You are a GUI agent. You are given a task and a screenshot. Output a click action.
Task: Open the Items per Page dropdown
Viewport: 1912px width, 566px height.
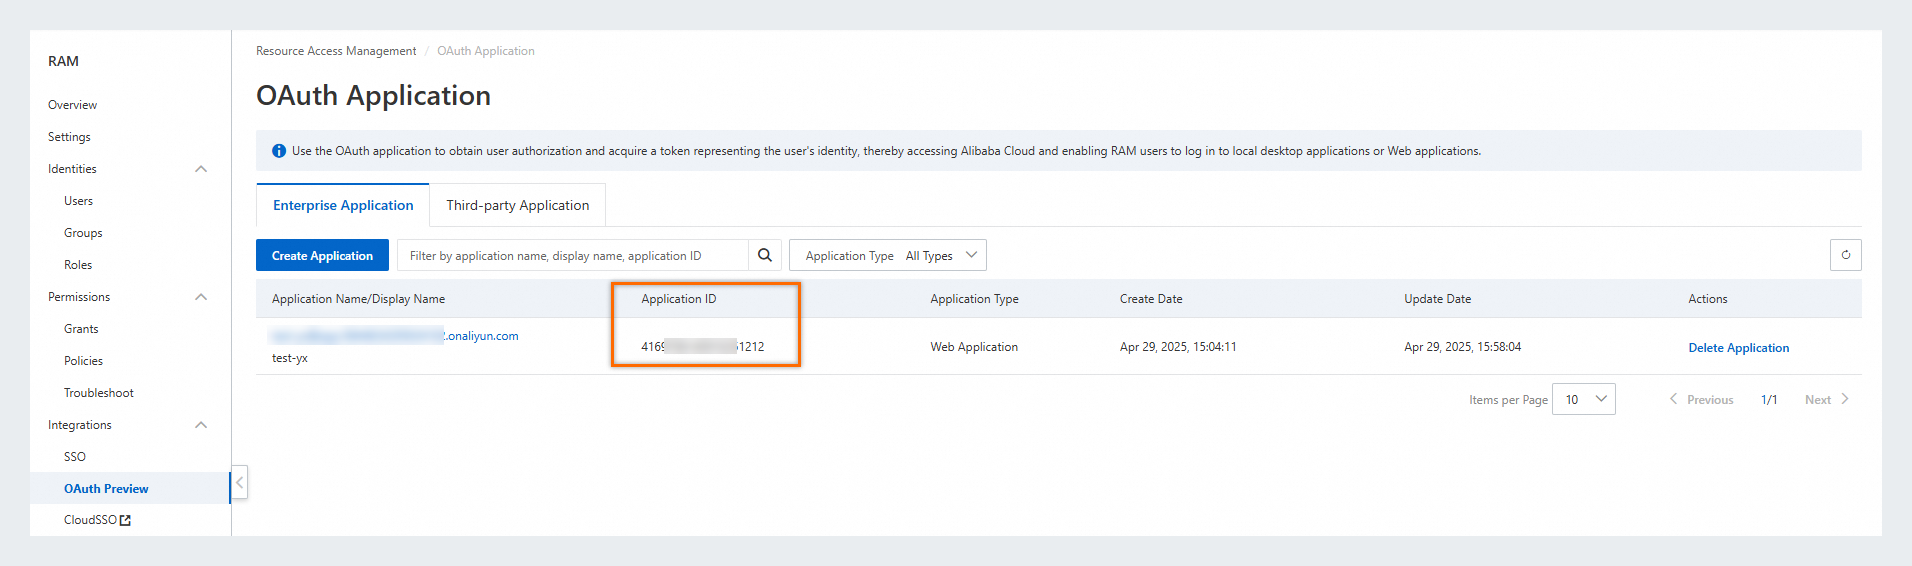click(1584, 399)
